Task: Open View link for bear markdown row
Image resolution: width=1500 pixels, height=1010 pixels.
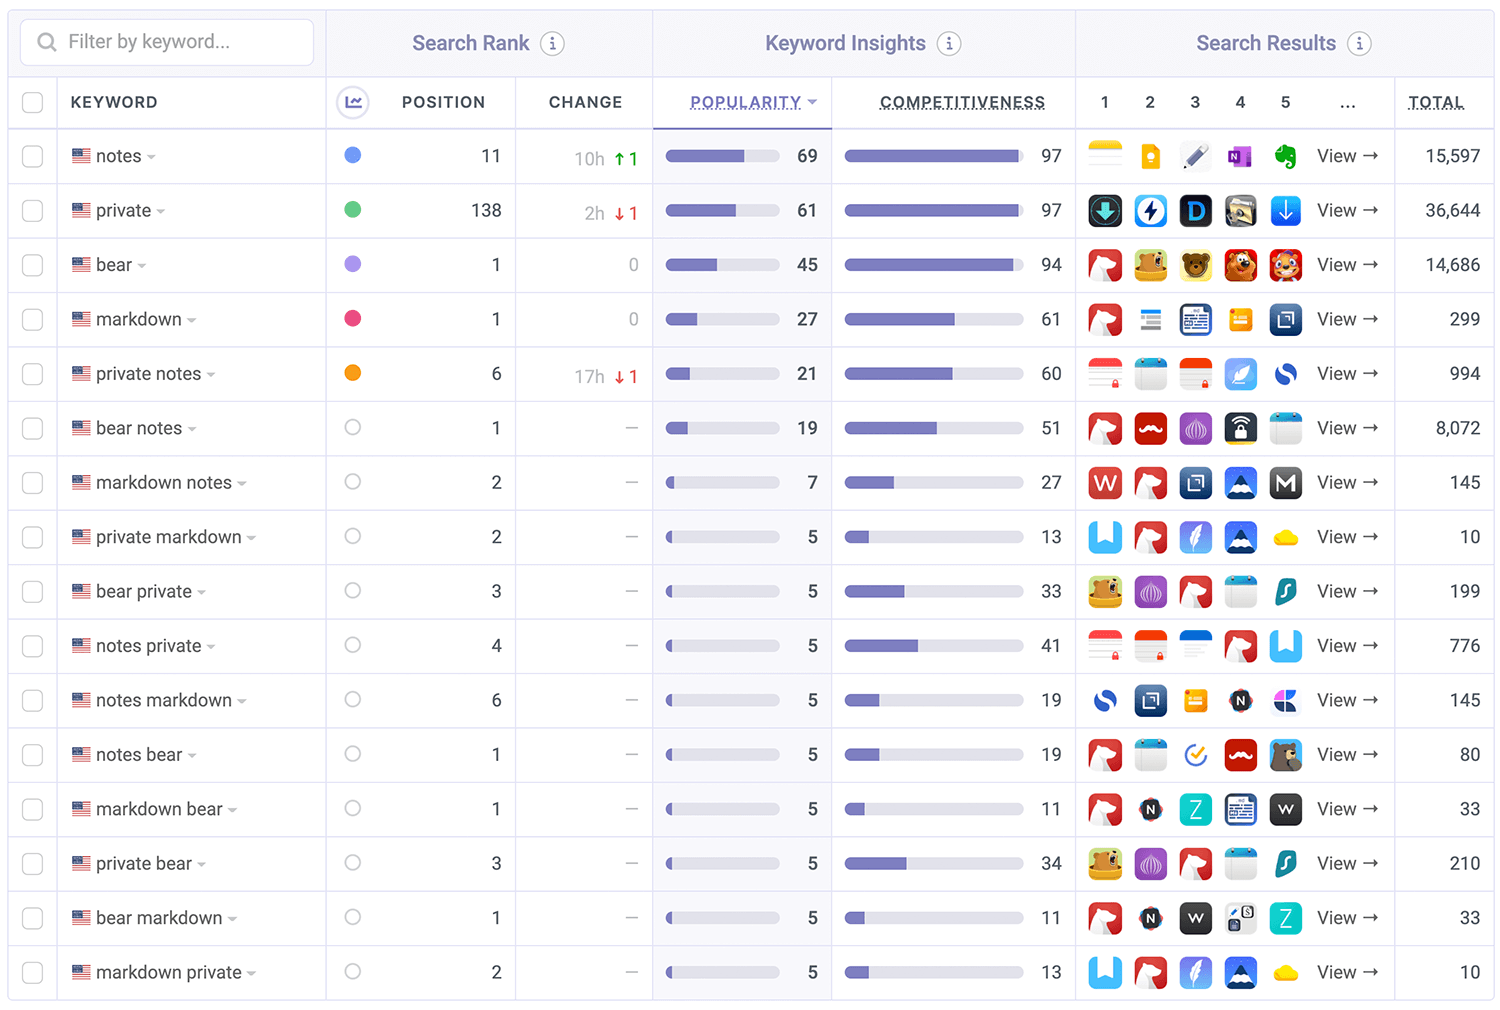Action: (1347, 918)
